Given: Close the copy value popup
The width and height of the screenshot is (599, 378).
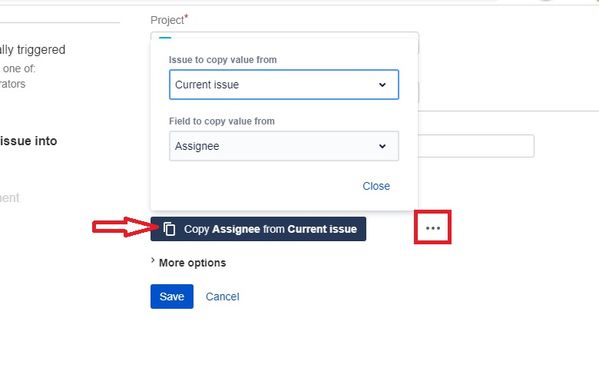Looking at the screenshot, I should pyautogui.click(x=376, y=186).
